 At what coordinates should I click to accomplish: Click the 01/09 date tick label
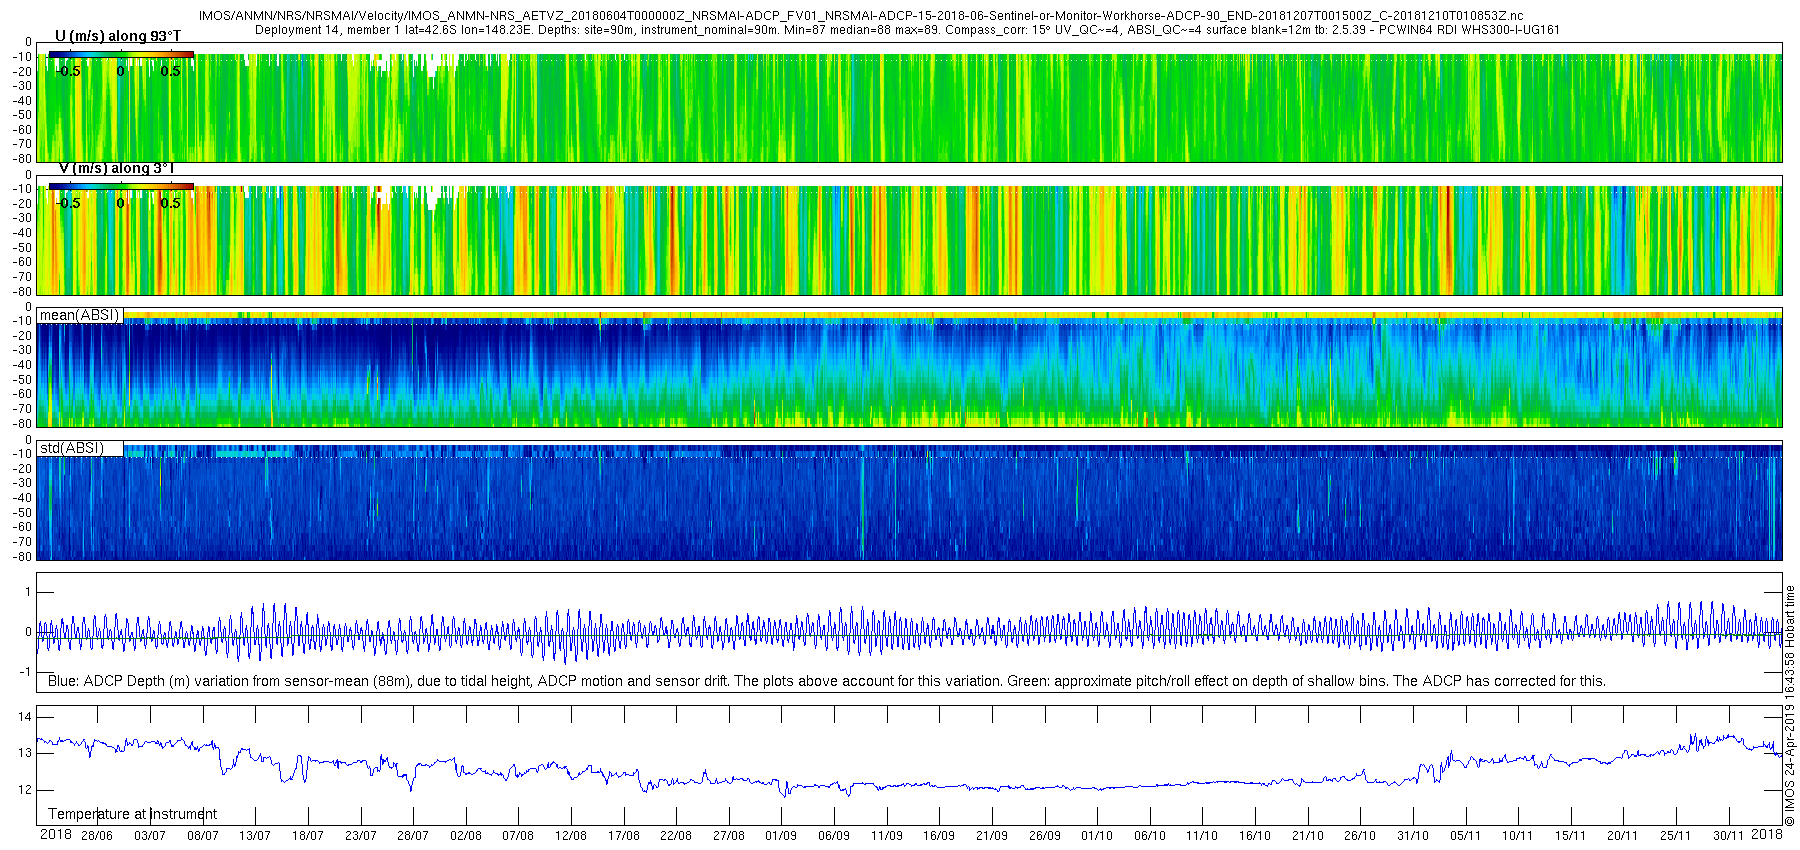point(781,836)
